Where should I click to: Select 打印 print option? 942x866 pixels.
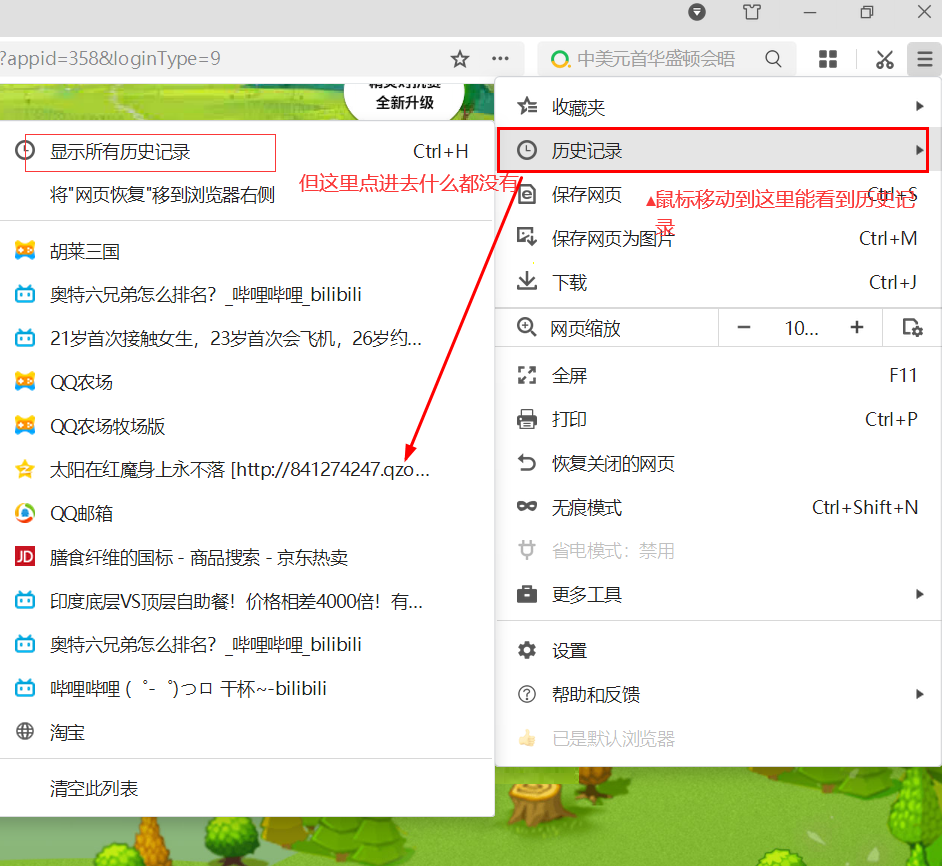click(x=719, y=419)
